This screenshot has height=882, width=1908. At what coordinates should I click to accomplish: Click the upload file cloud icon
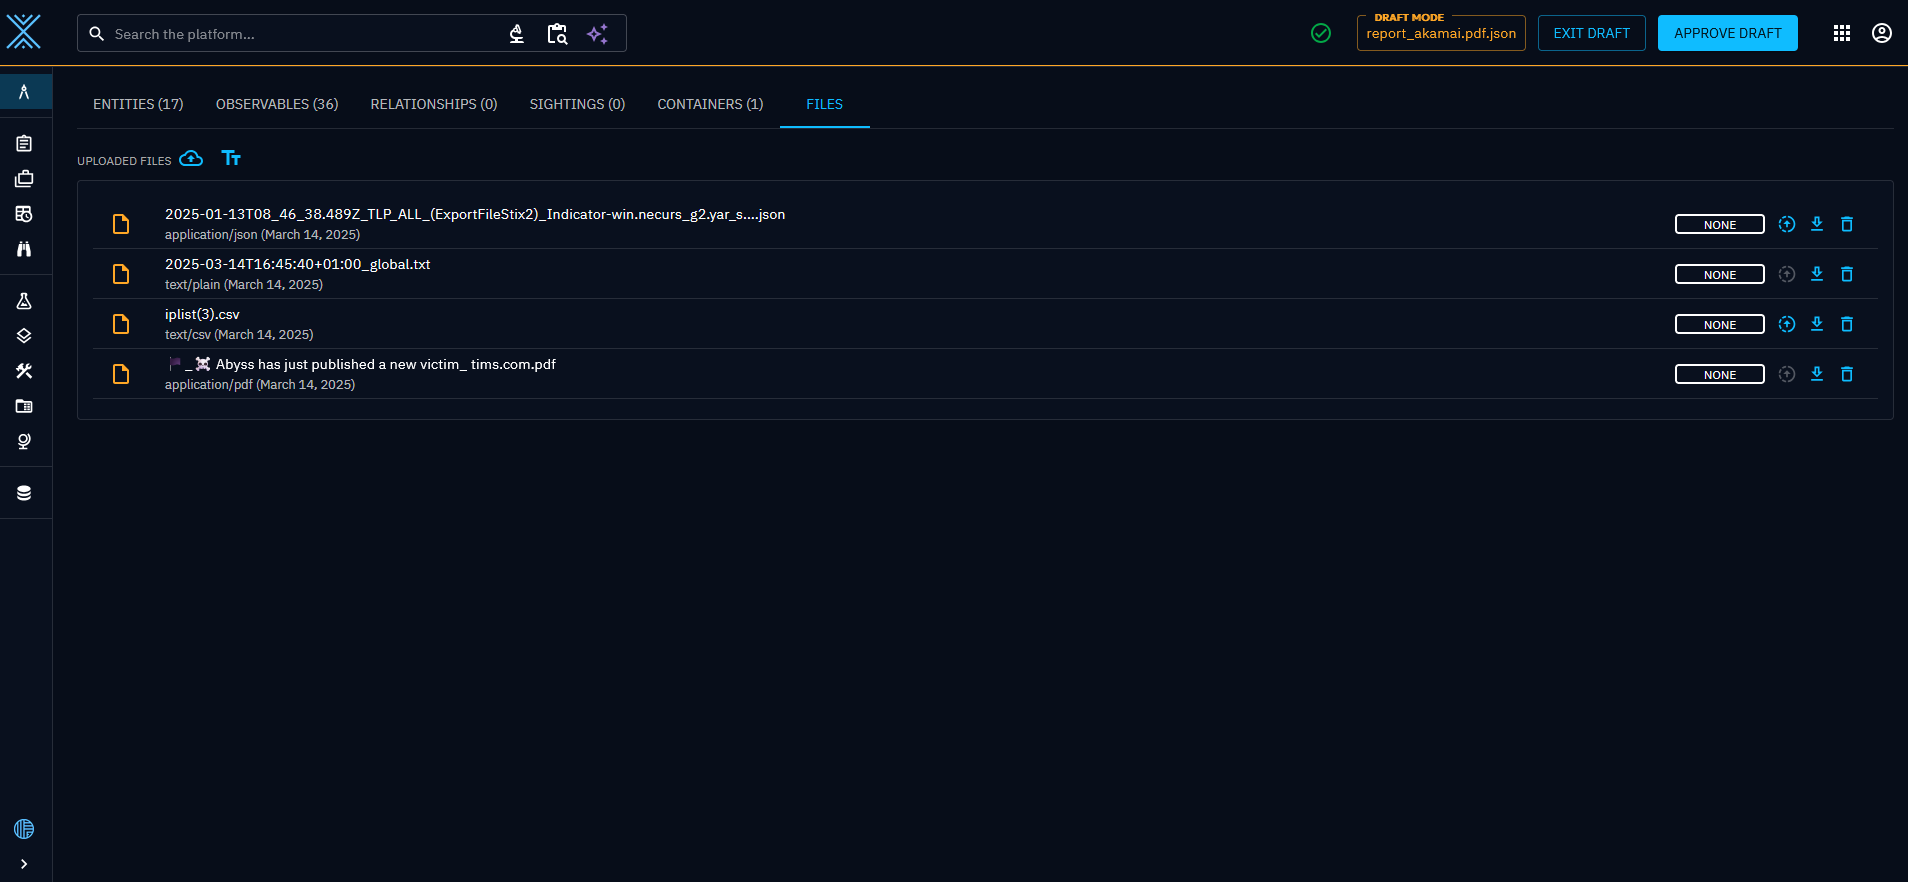191,159
